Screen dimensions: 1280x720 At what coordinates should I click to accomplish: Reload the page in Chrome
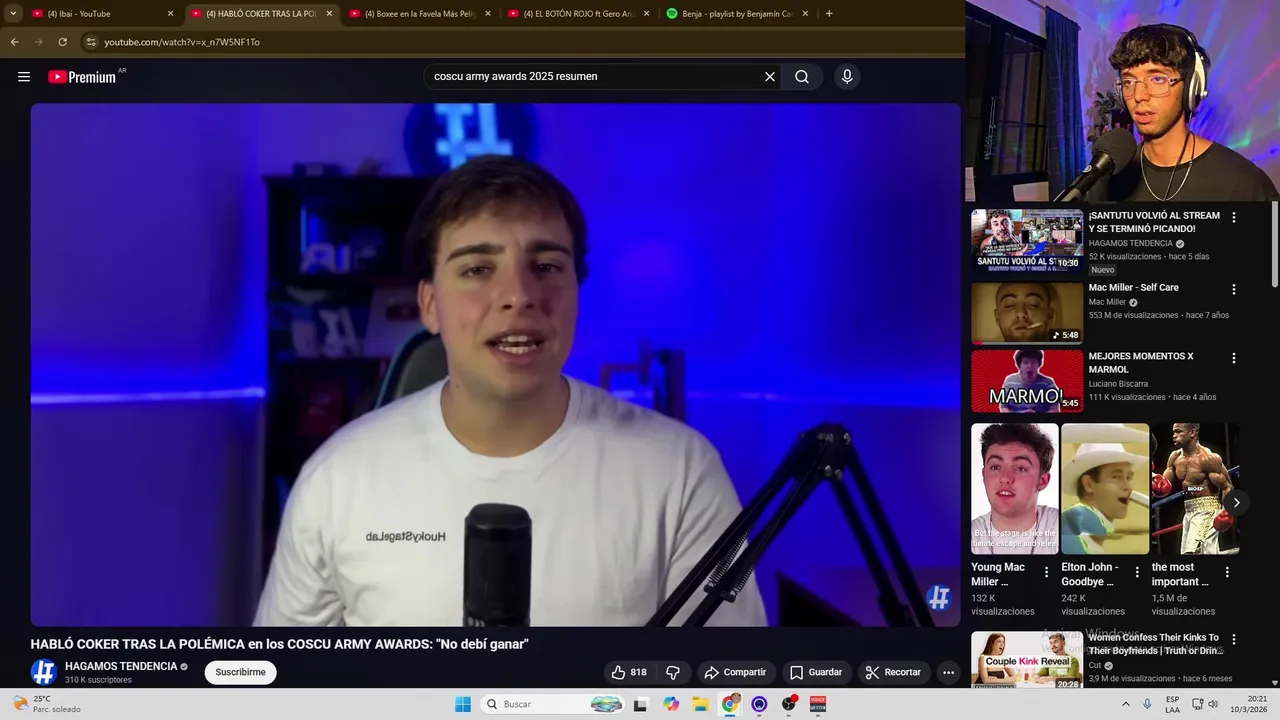(62, 42)
